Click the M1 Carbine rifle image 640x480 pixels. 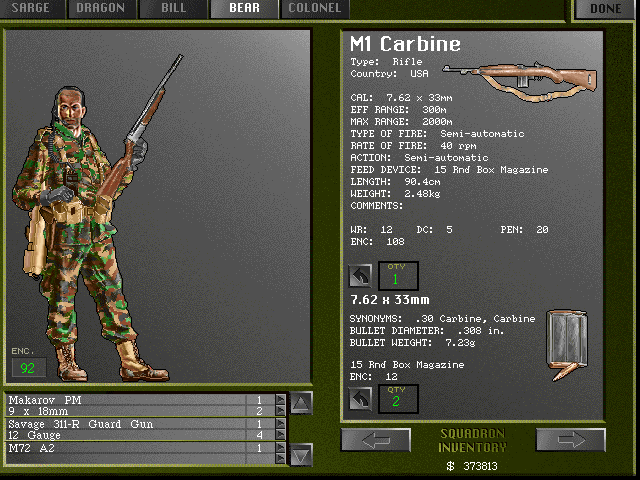tap(518, 79)
